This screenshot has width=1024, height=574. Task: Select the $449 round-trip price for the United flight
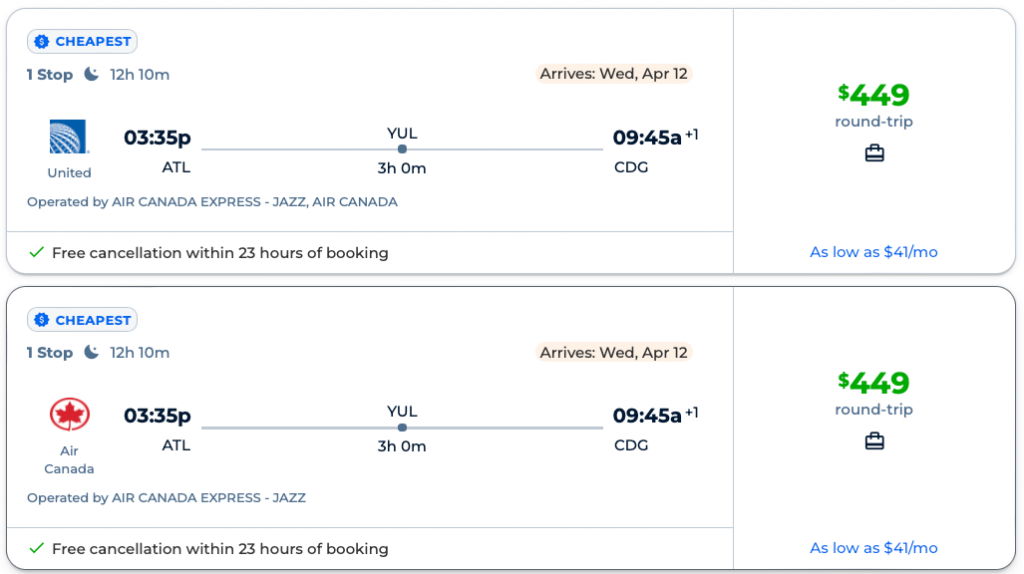[x=873, y=96]
